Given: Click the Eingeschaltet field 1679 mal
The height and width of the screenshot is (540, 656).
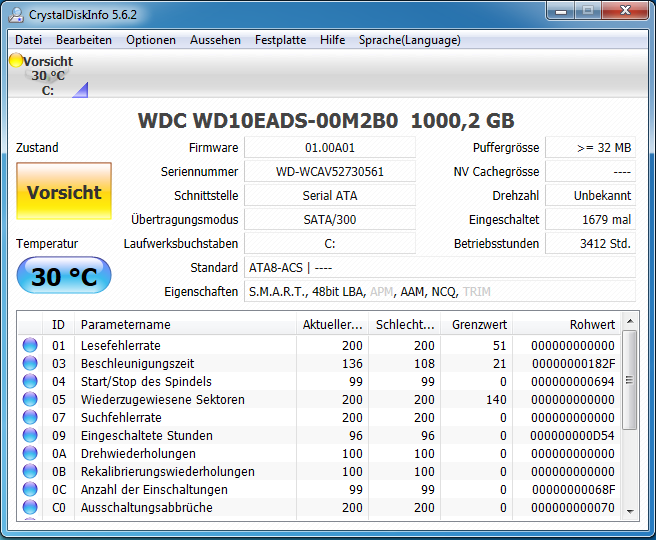Looking at the screenshot, I should click(590, 219).
